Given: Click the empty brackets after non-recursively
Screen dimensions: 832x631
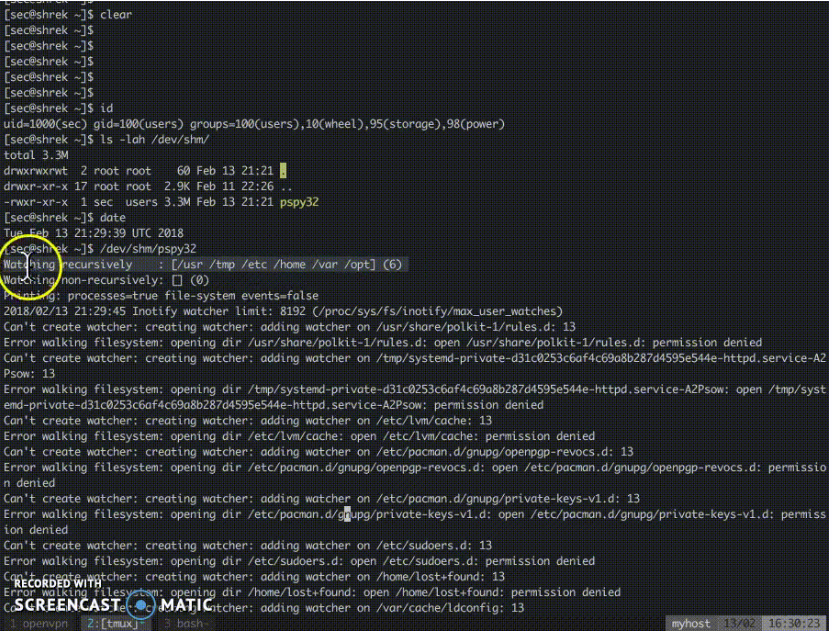Looking at the screenshot, I should pos(177,280).
